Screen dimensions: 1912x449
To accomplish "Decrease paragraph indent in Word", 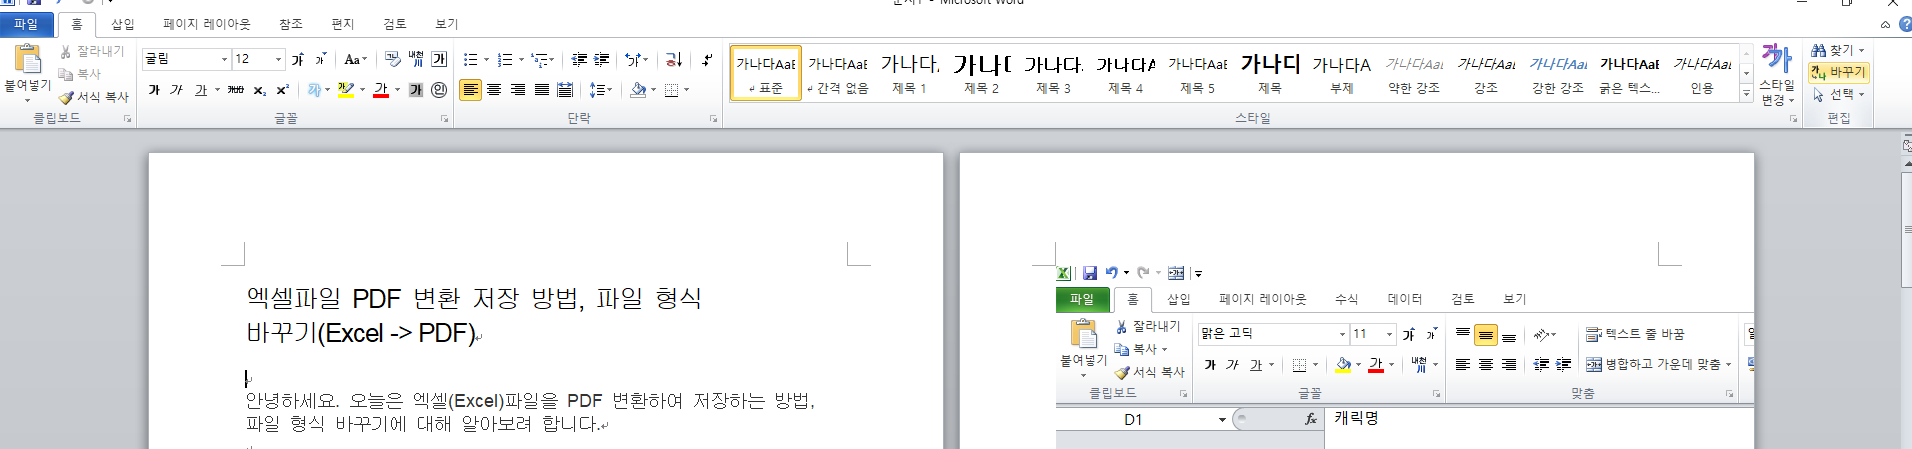I will pos(579,59).
